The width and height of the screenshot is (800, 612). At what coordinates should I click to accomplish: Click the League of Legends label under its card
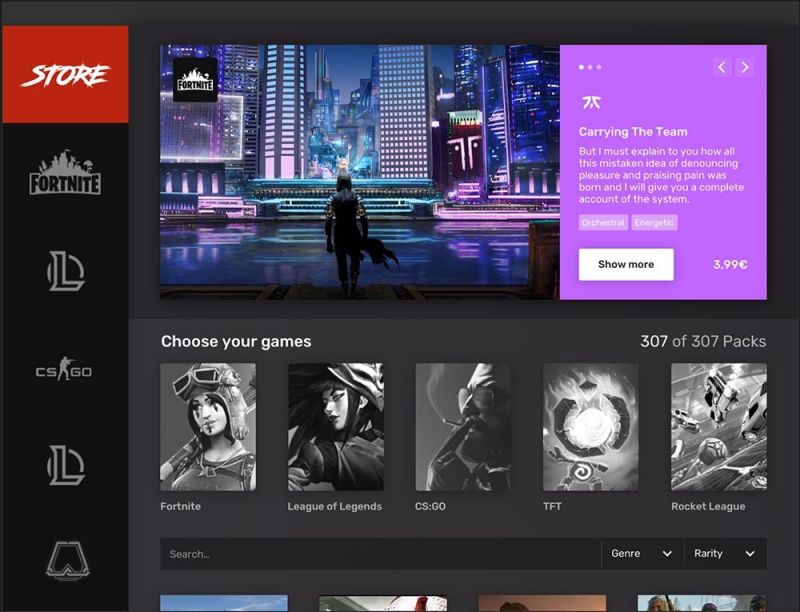pos(335,506)
